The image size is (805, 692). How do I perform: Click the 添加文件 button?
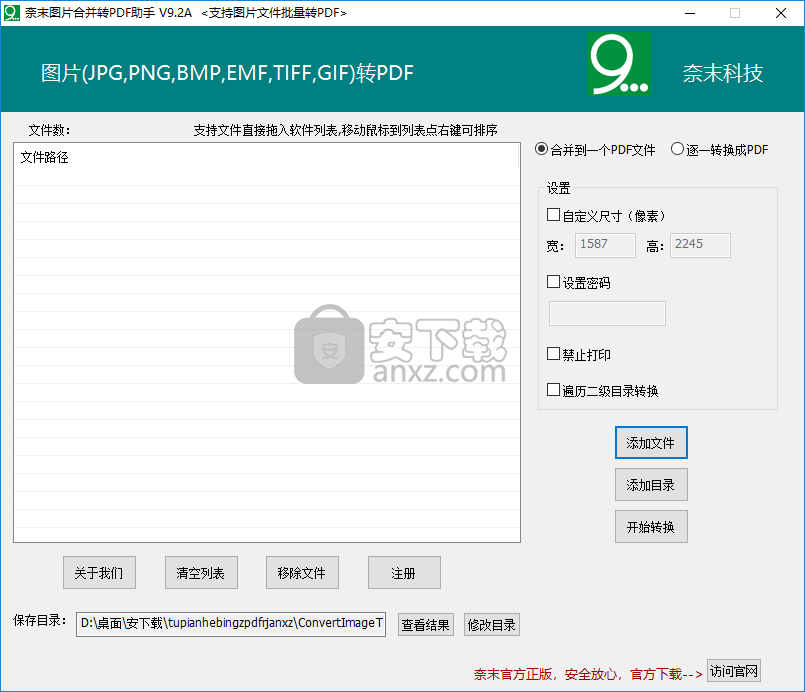[x=651, y=443]
